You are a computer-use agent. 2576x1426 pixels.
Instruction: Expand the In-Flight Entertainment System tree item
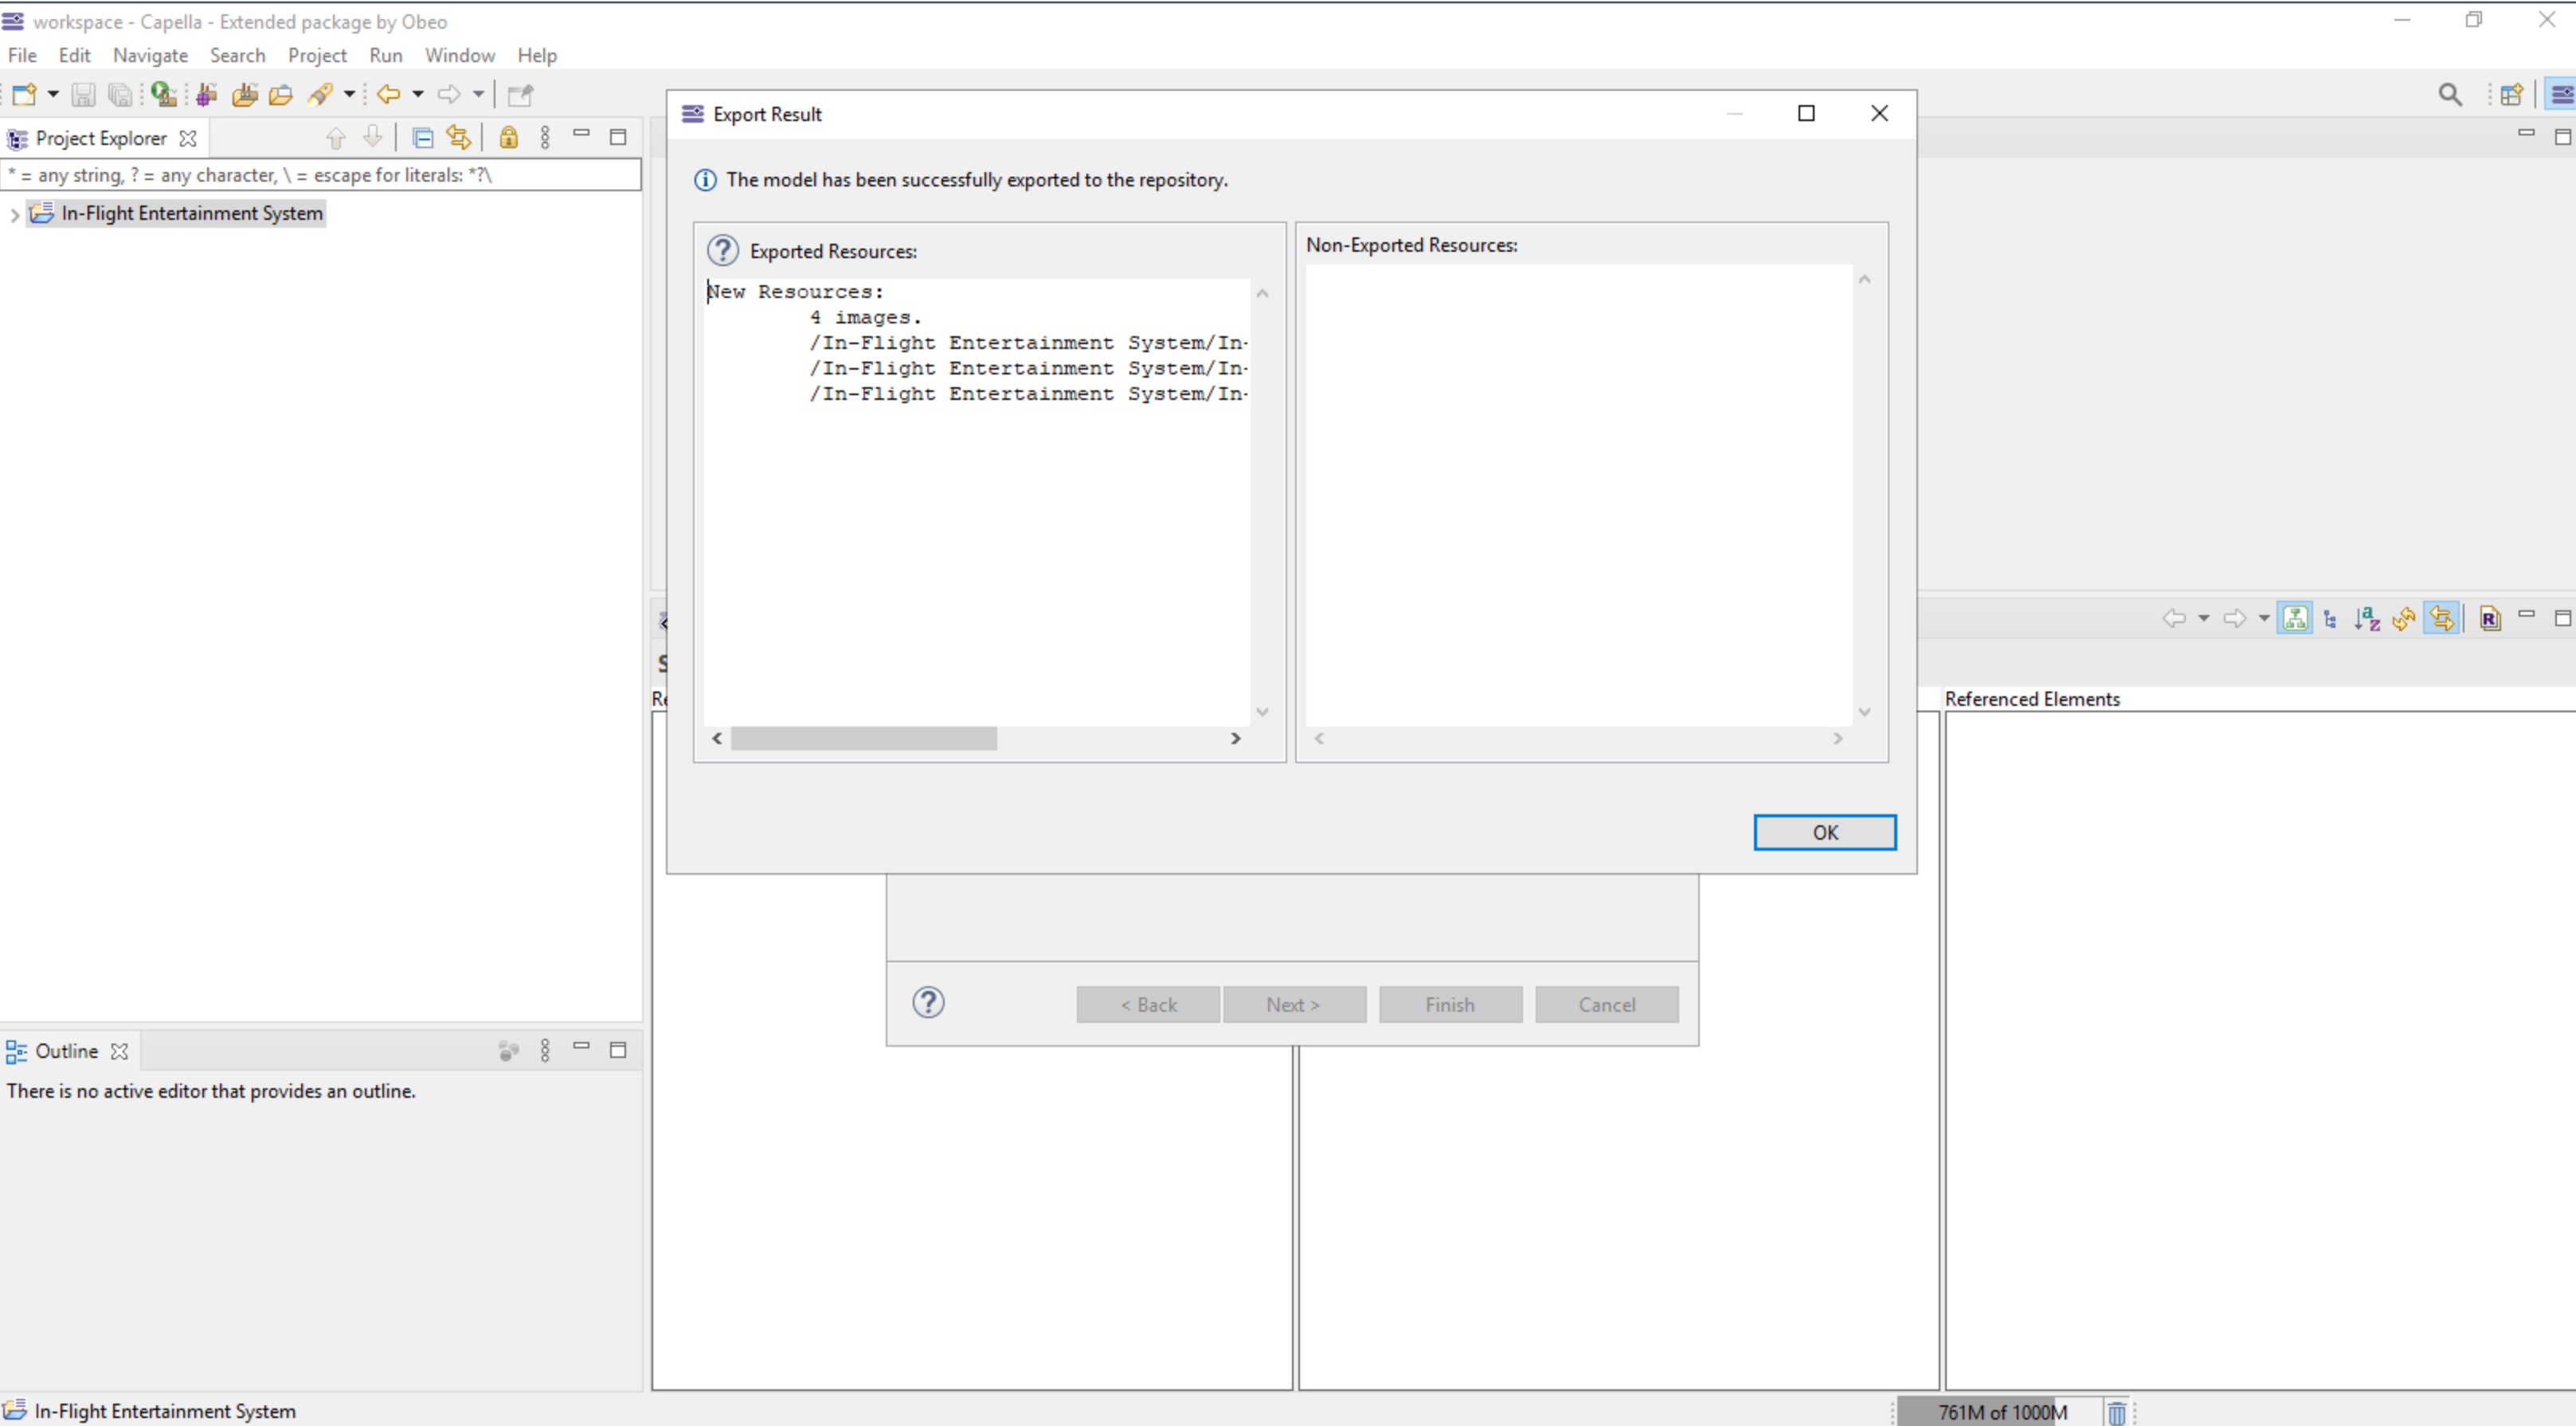pos(14,213)
